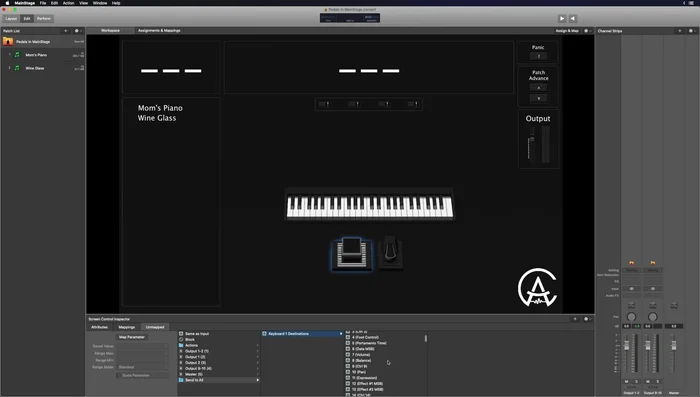Select the Pedals in MainStage concert folder icon
700x397 pixels.
[8, 42]
